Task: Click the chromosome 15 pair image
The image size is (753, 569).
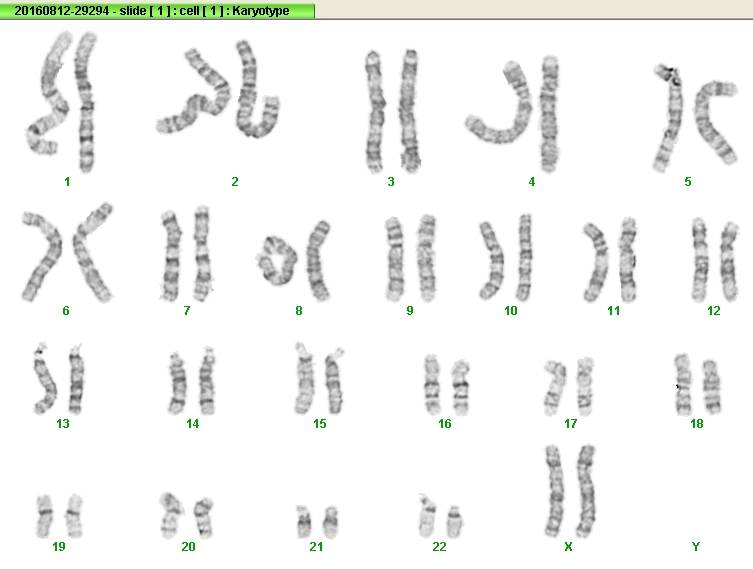Action: [x=319, y=378]
